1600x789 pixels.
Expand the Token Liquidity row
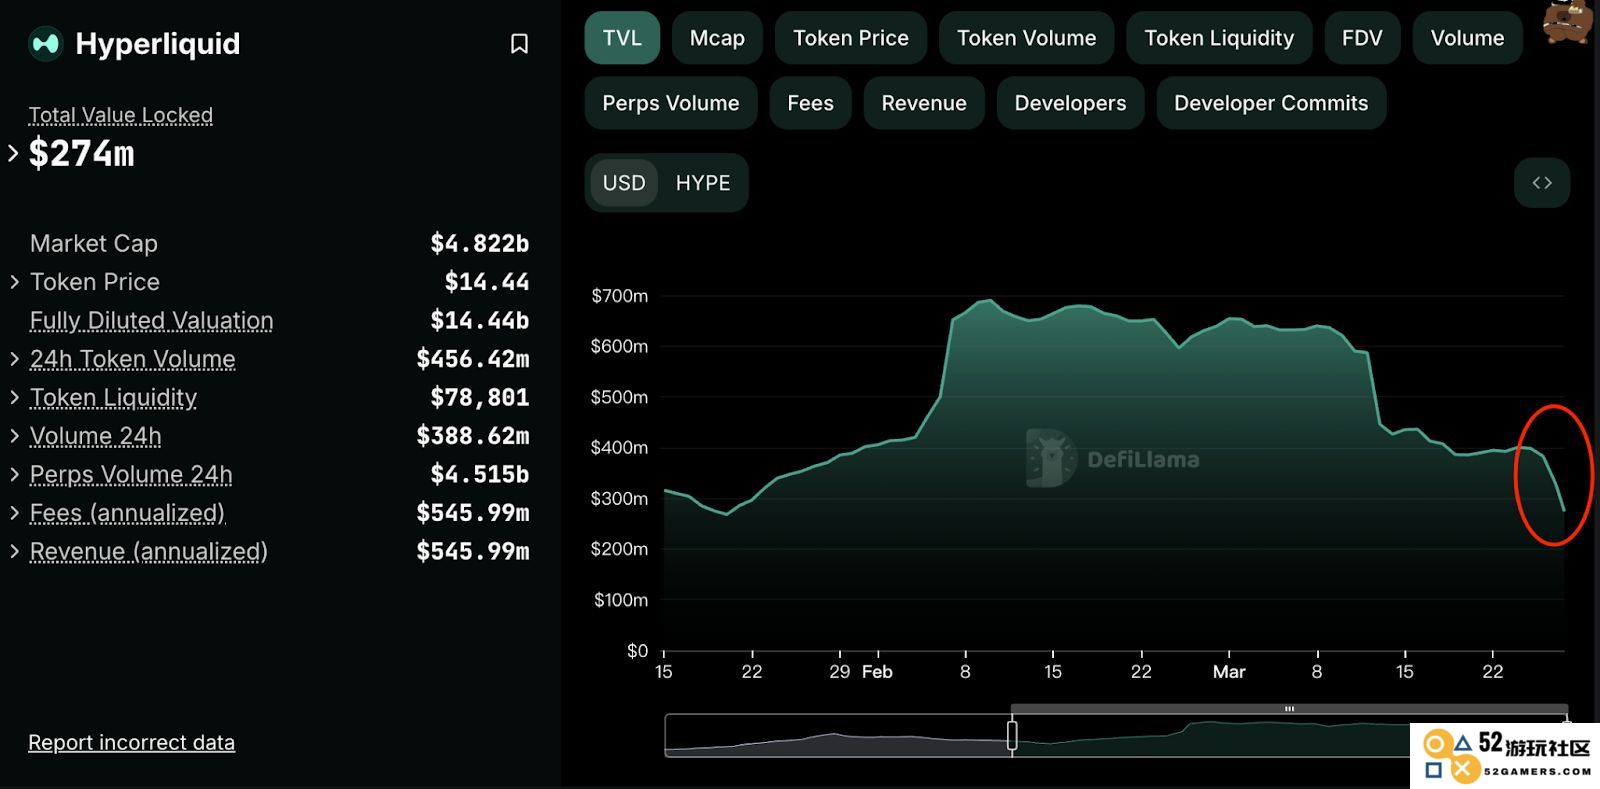tap(14, 397)
